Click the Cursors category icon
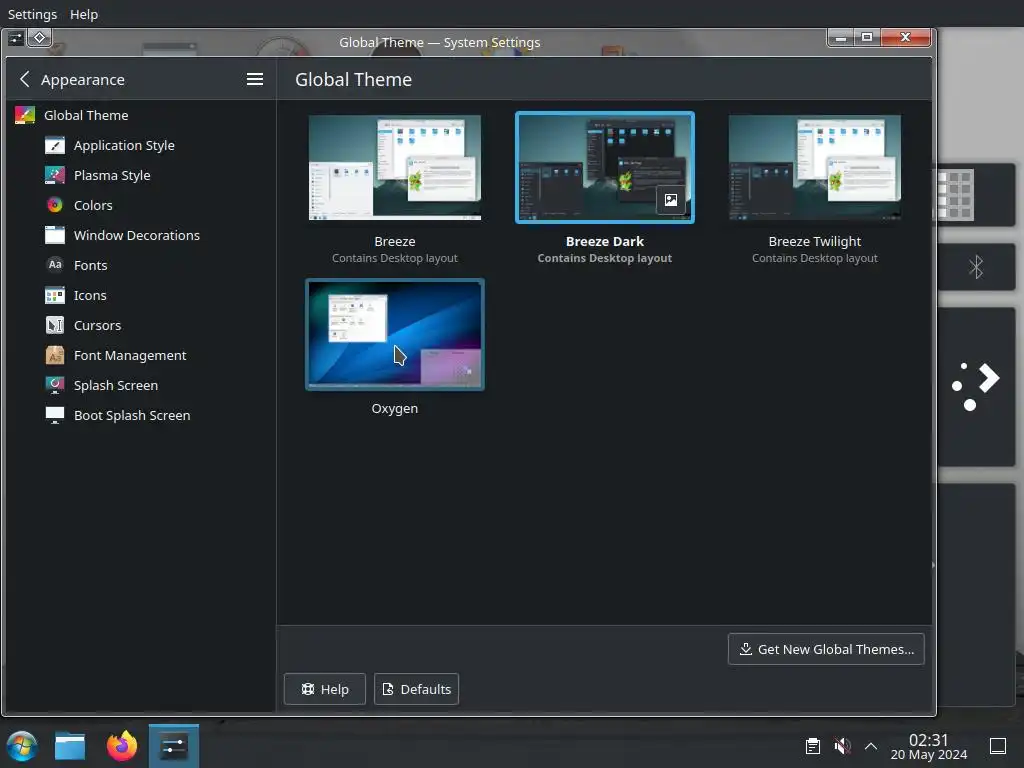This screenshot has width=1024, height=768. pos(55,325)
